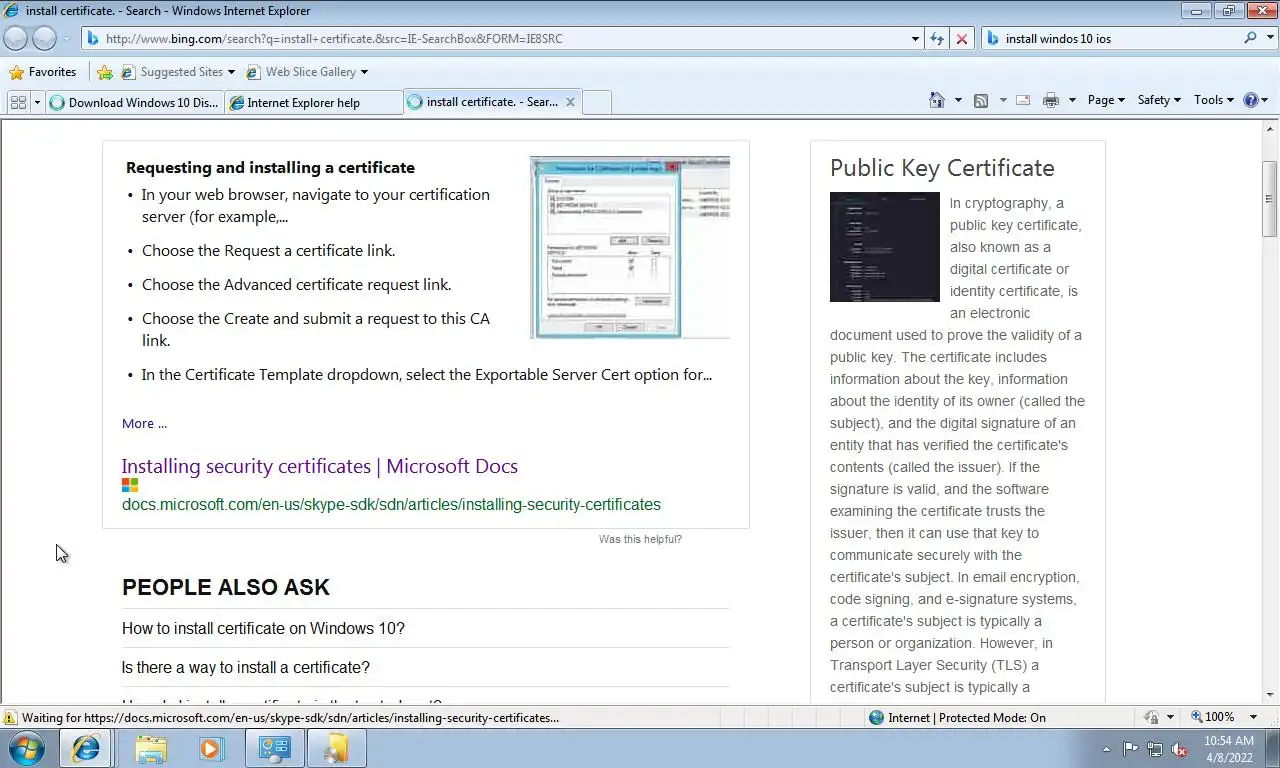Click 'Was this helpful?' link
Viewport: 1280px width, 768px height.
coord(640,539)
